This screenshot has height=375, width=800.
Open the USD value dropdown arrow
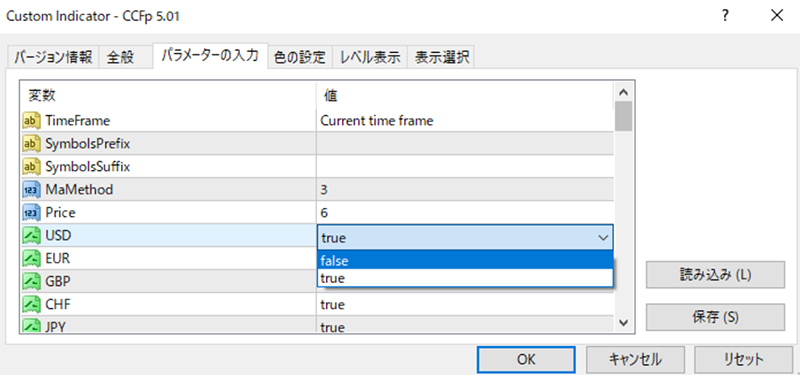point(603,238)
